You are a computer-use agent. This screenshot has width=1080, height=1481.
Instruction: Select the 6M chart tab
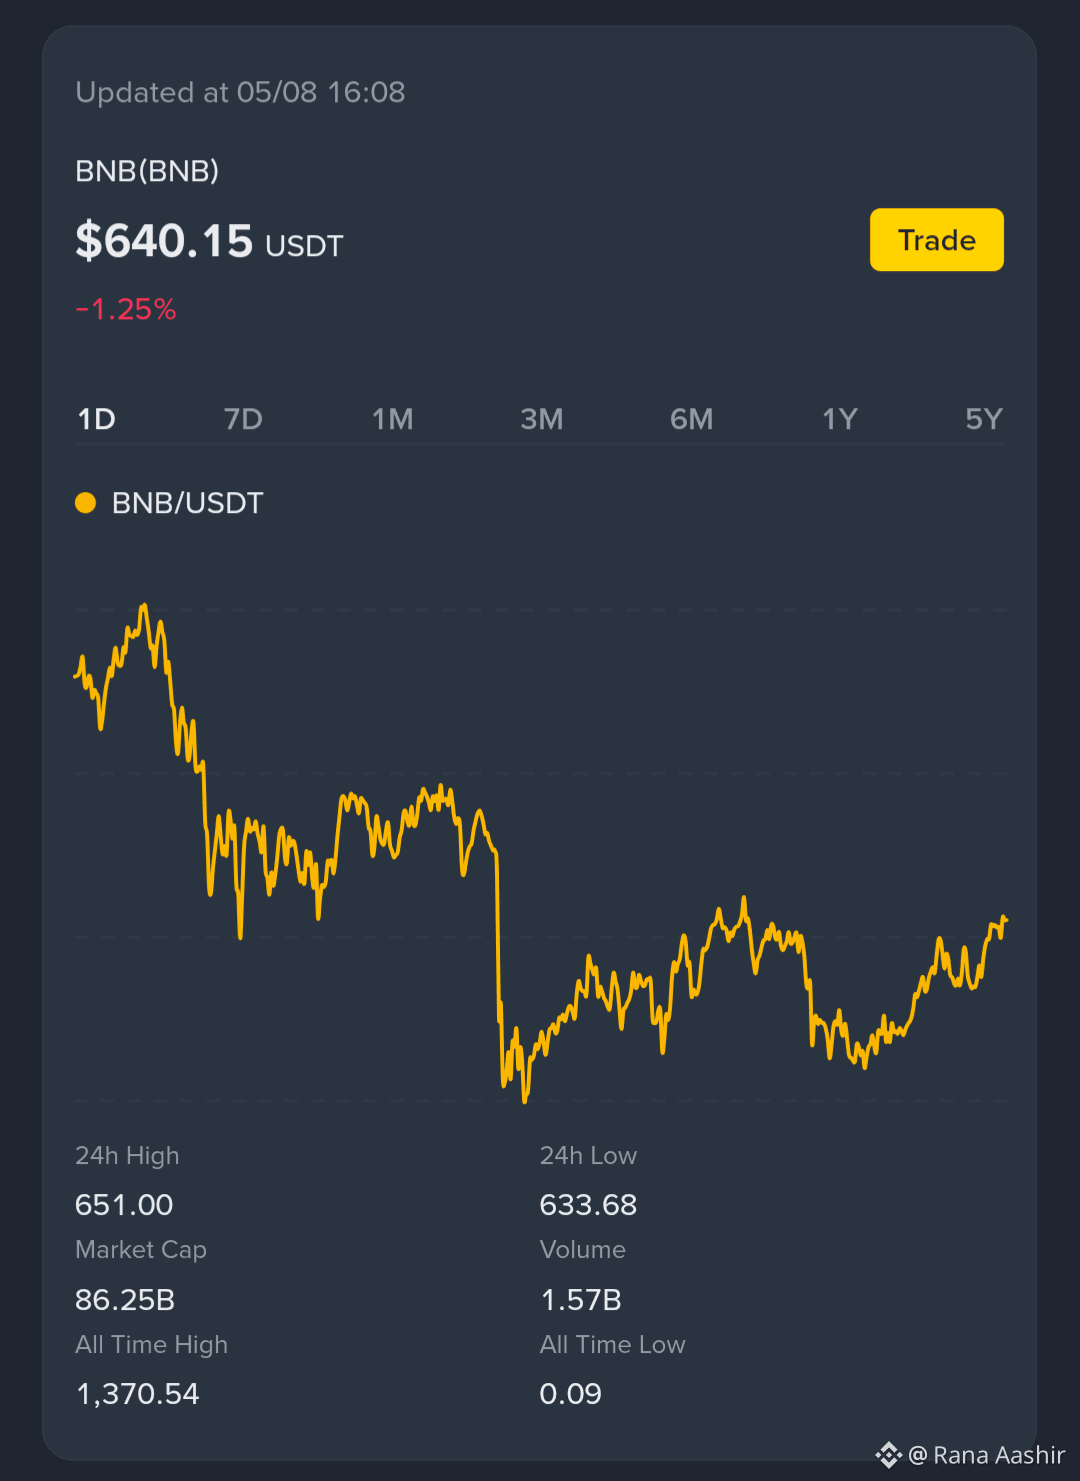[x=692, y=419]
